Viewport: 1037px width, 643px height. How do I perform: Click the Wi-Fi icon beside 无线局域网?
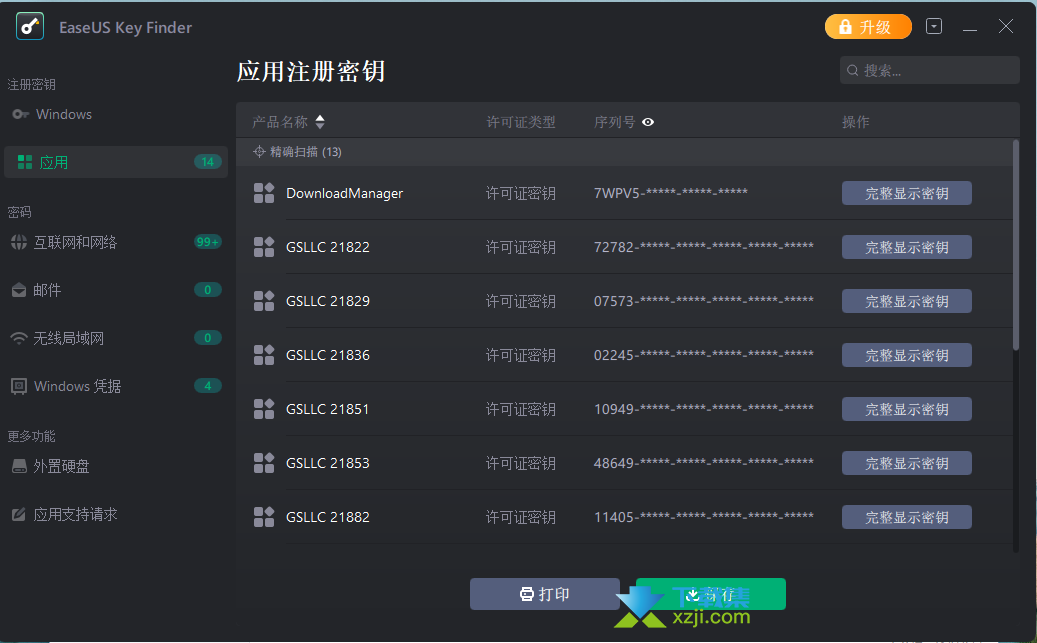point(19,338)
